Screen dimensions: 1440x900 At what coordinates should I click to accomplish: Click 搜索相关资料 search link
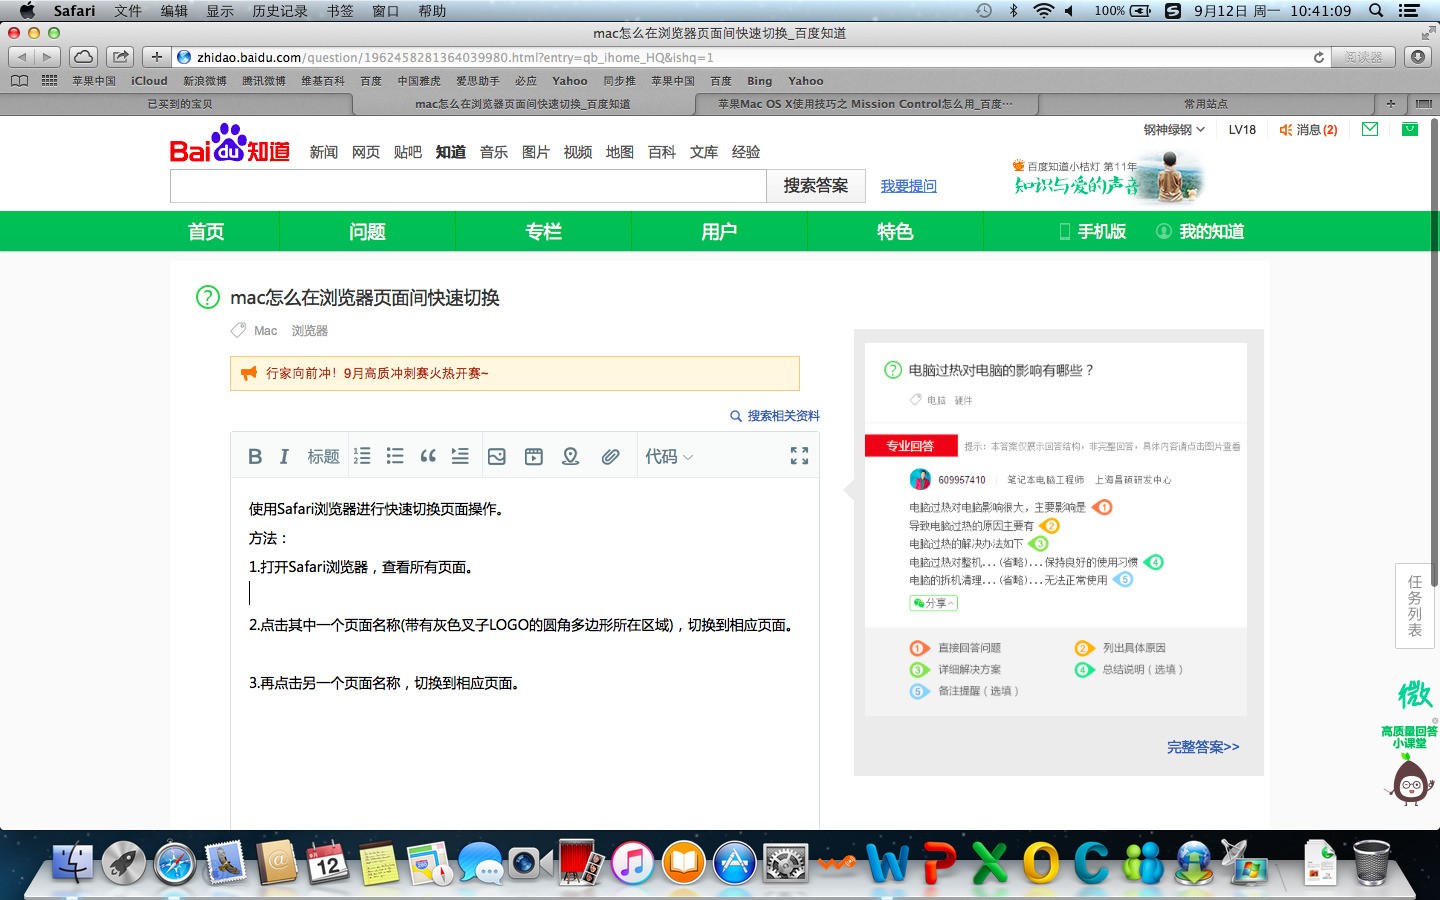pyautogui.click(x=775, y=415)
